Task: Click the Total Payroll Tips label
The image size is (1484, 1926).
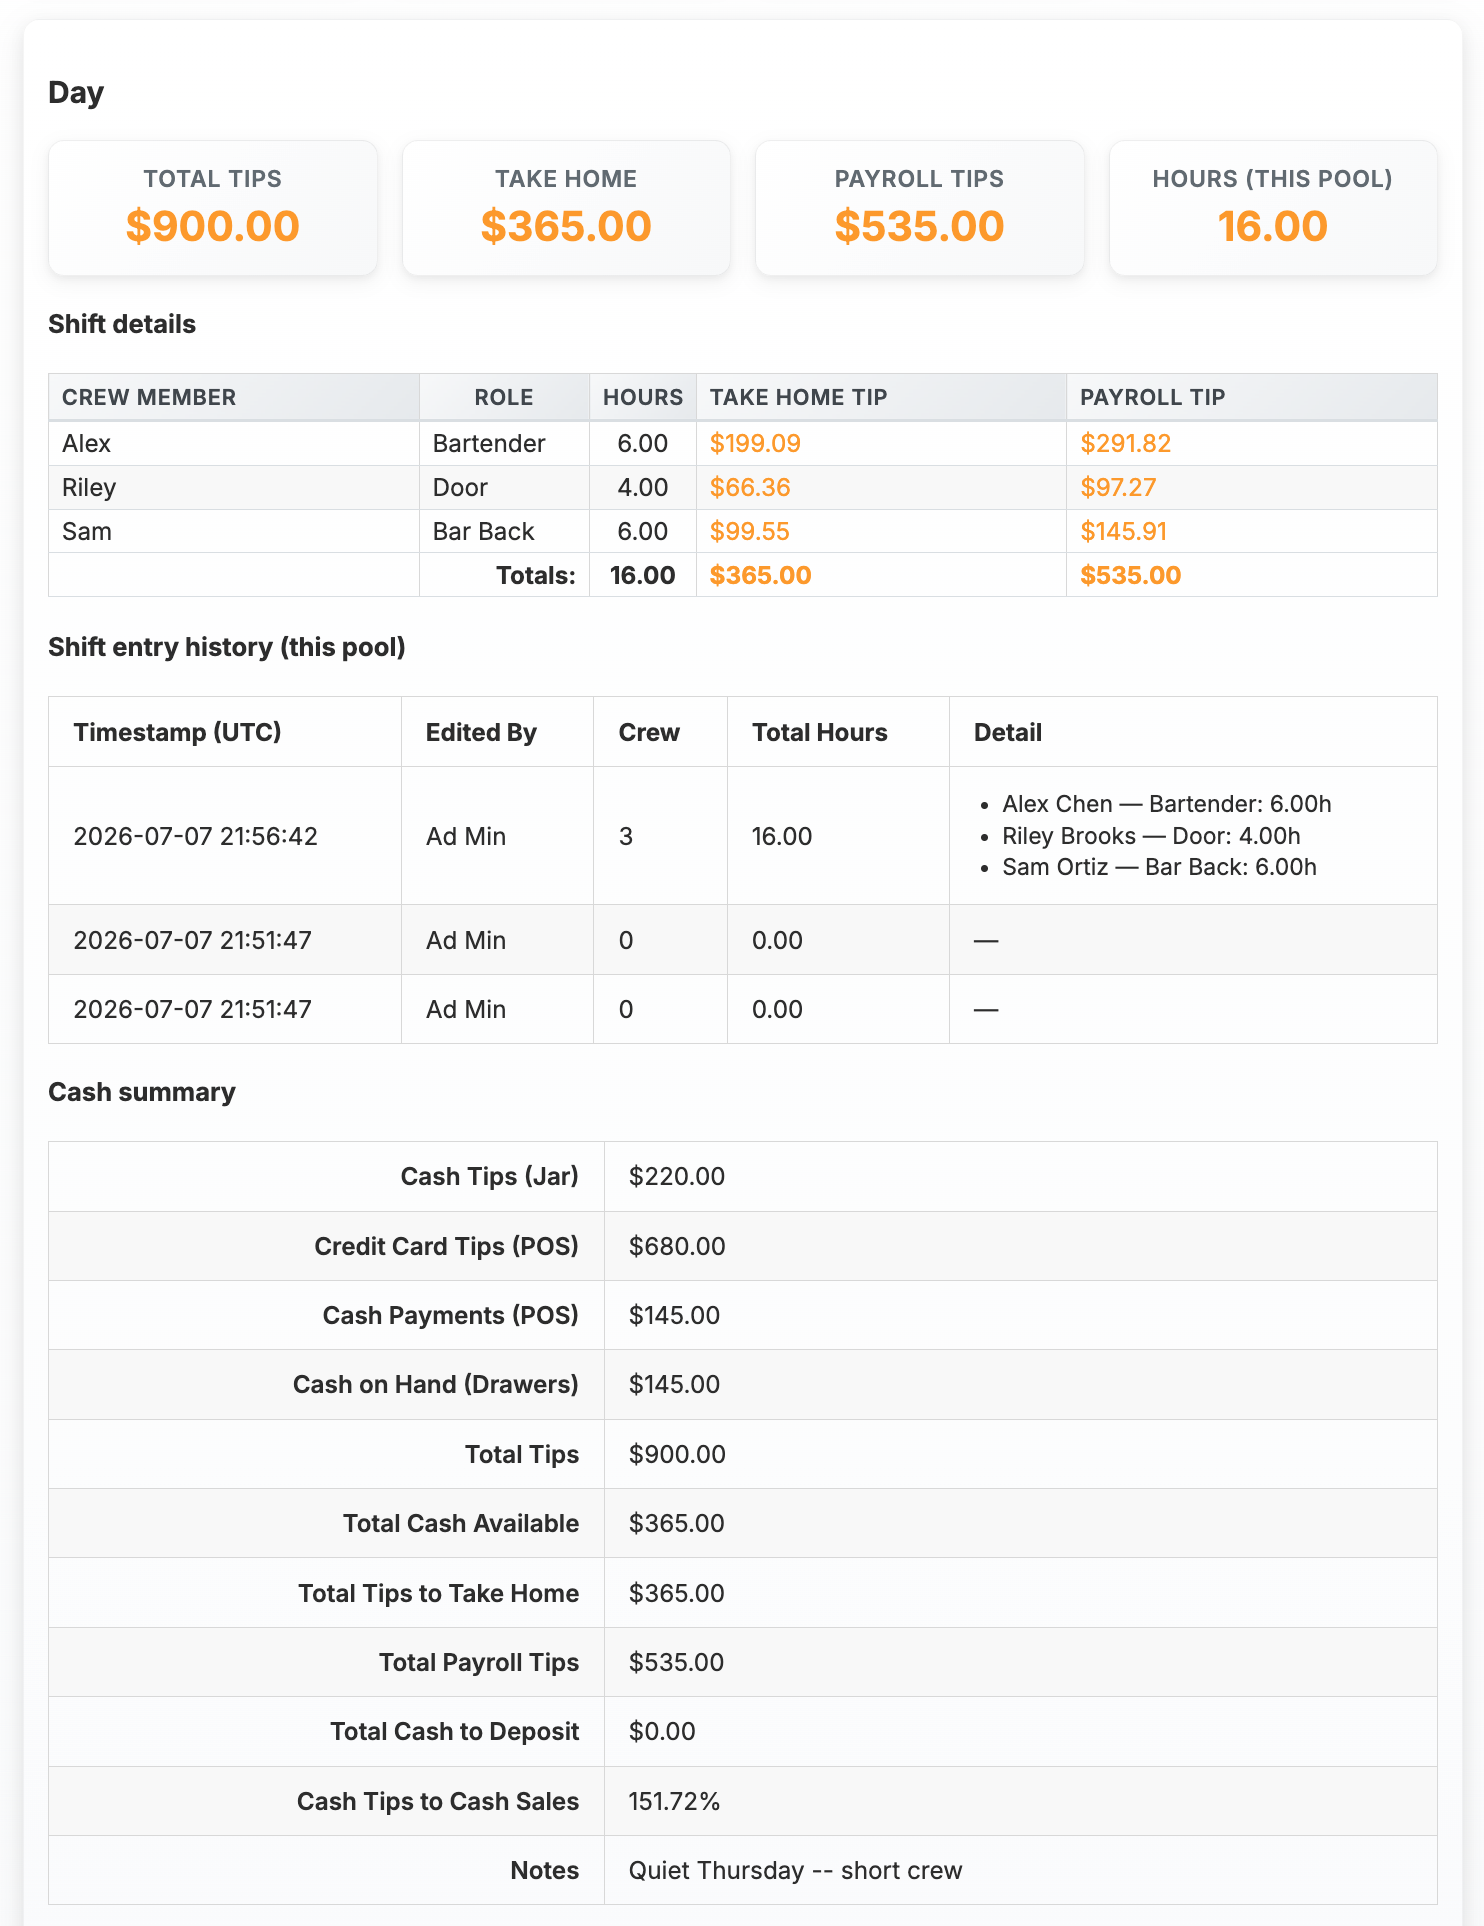Action: point(479,1662)
